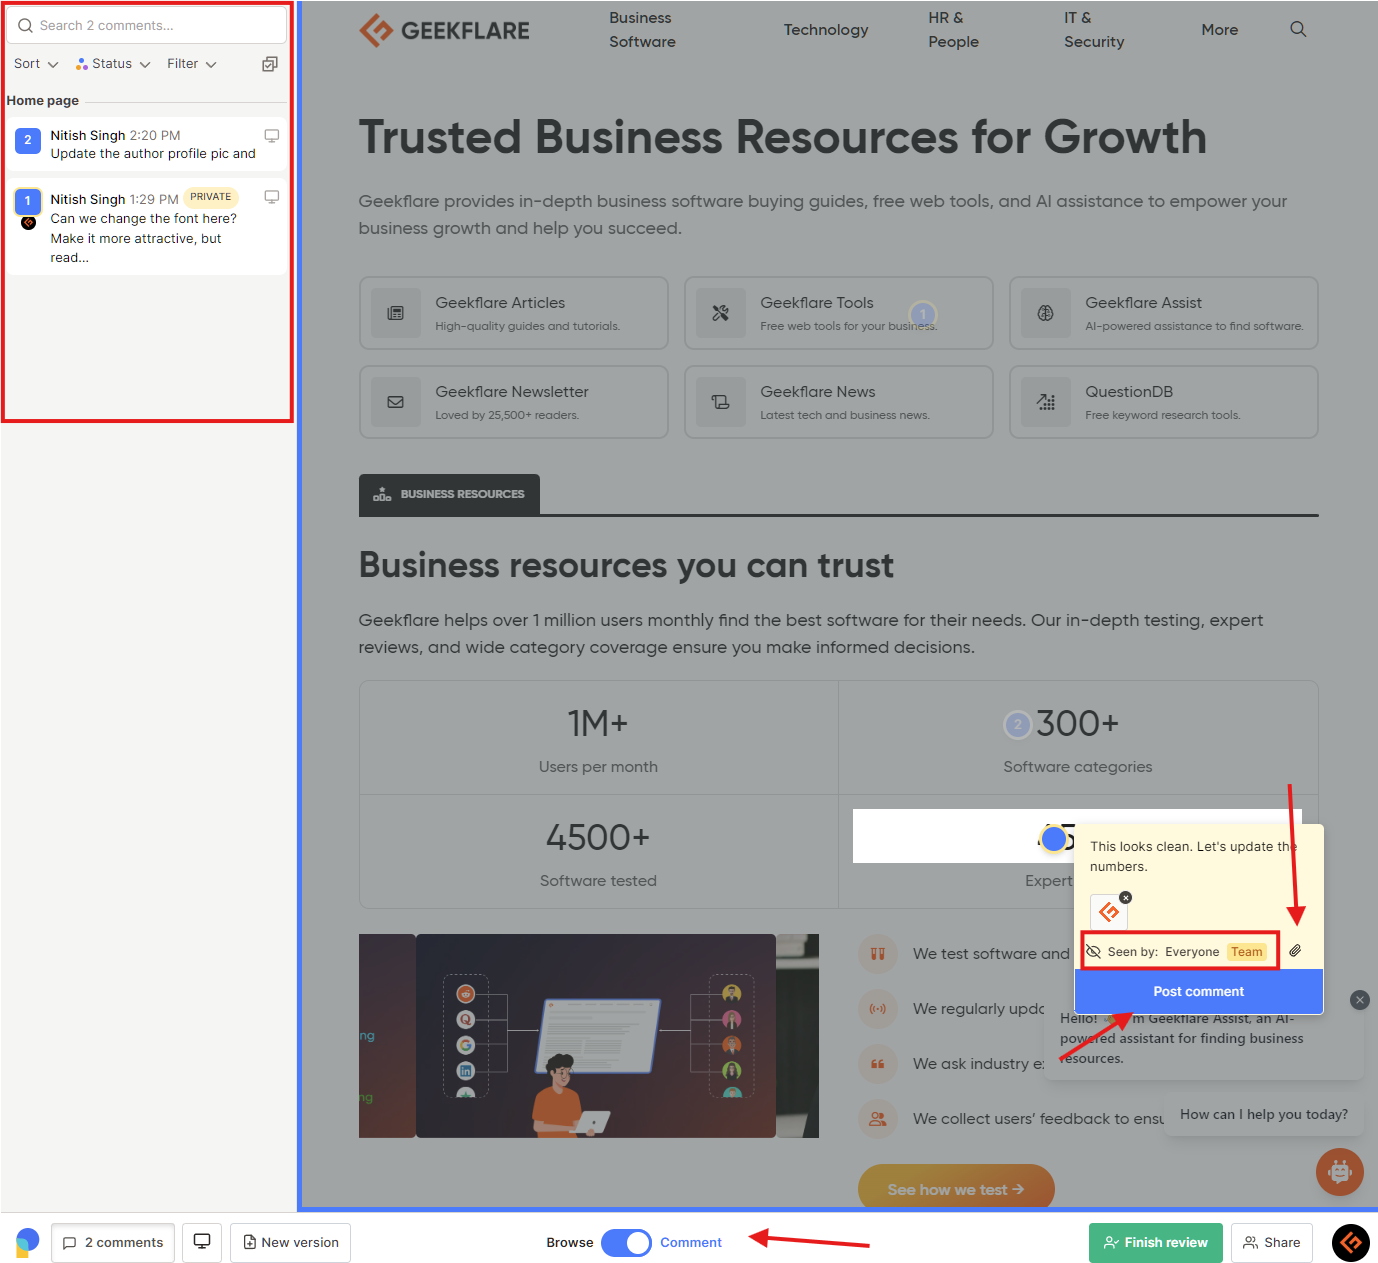Open the More menu
Image resolution: width=1378 pixels, height=1263 pixels.
click(1219, 30)
